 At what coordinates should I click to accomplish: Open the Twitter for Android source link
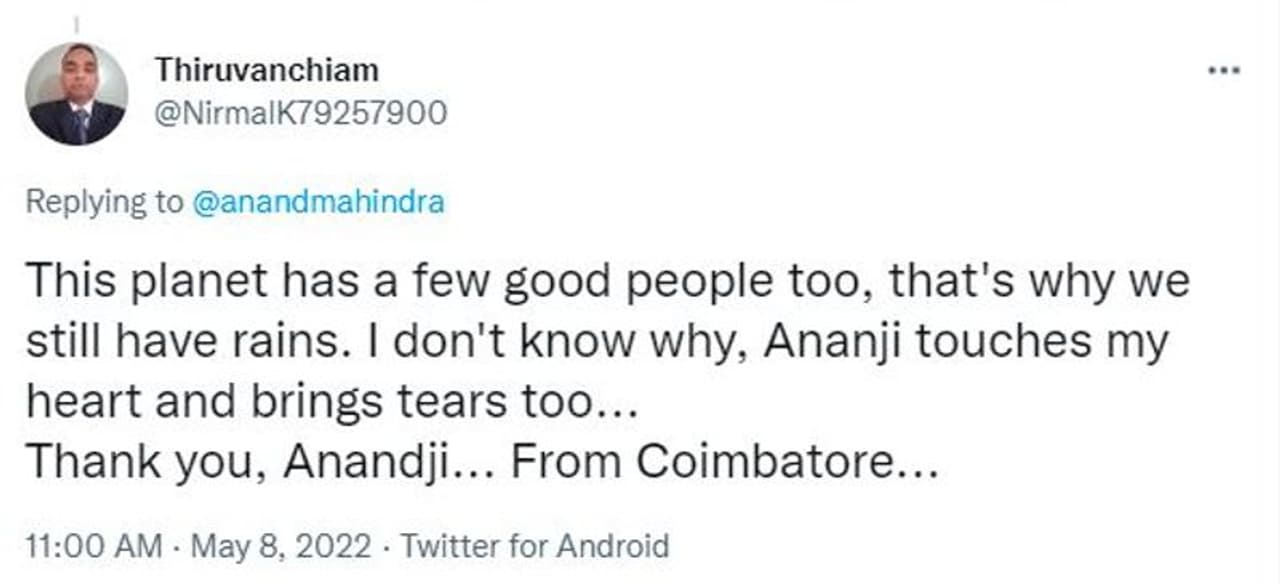click(533, 546)
